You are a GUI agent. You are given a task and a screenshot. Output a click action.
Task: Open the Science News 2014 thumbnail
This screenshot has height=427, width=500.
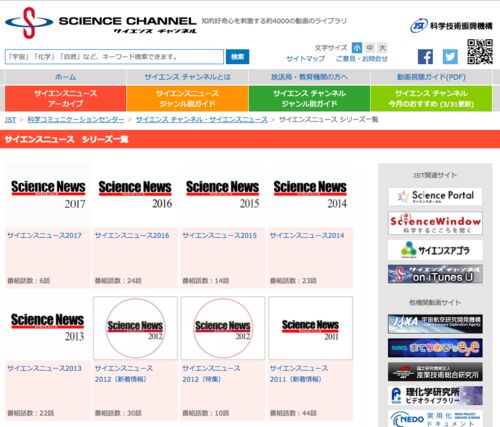click(x=310, y=194)
